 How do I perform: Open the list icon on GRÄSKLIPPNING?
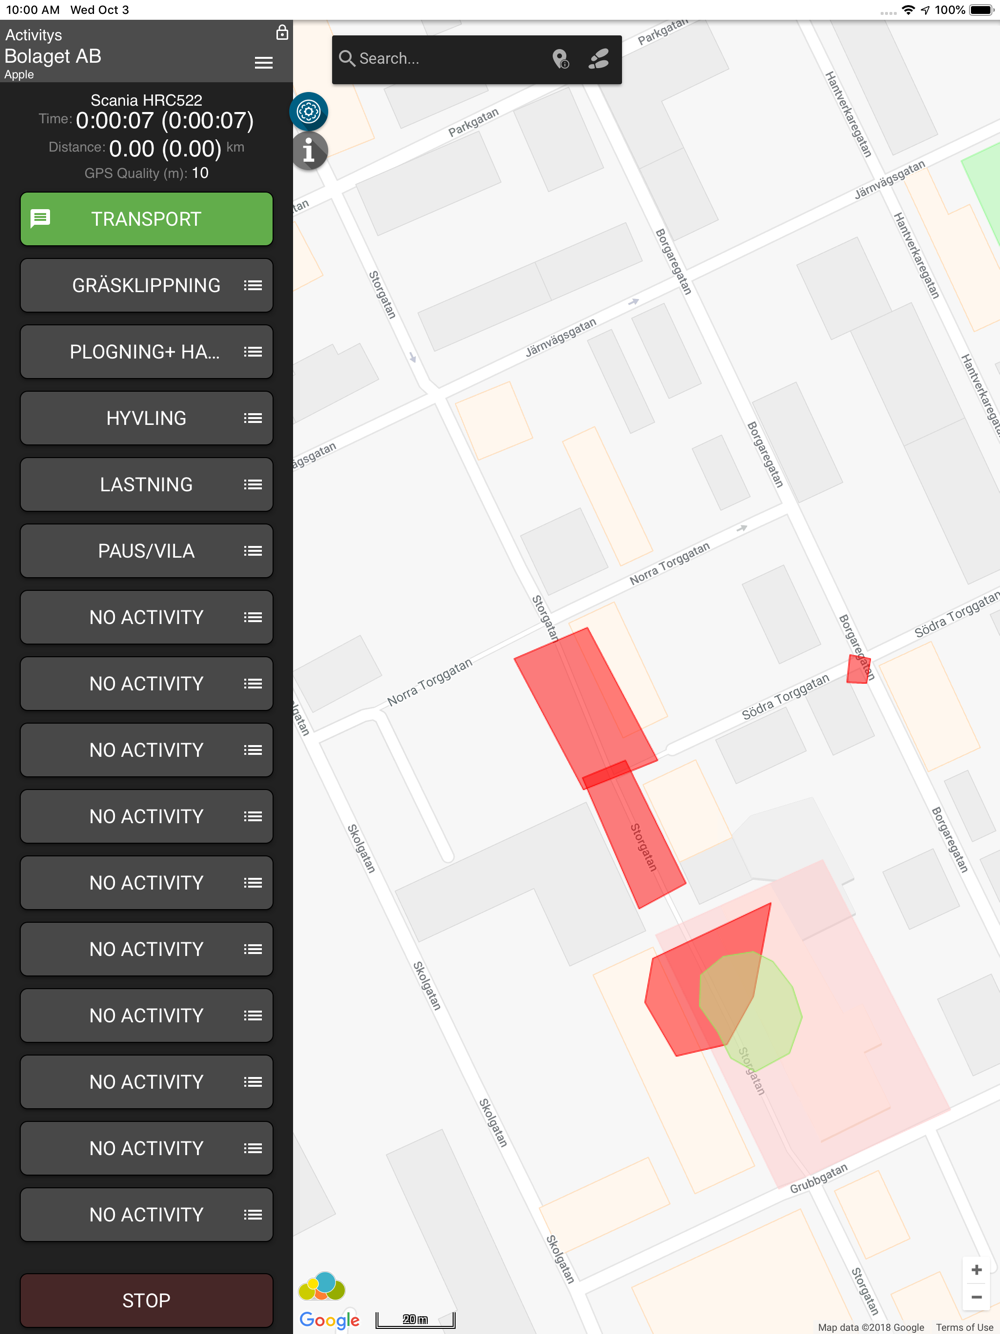[x=253, y=286]
